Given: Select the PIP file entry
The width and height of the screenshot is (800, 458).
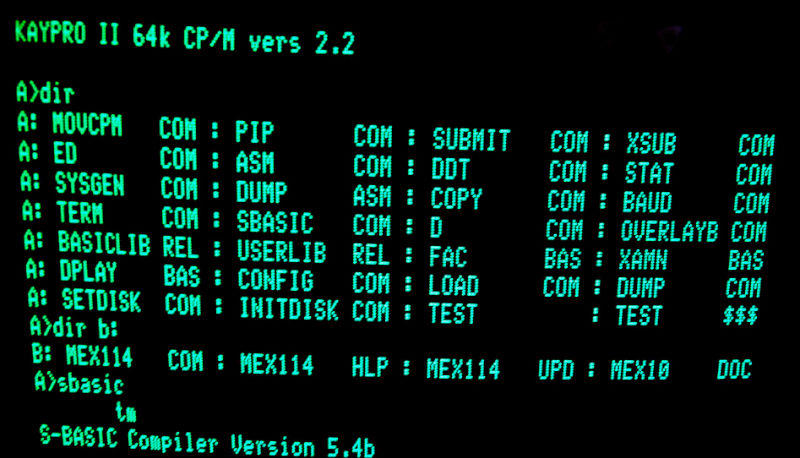Looking at the screenshot, I should [254, 132].
